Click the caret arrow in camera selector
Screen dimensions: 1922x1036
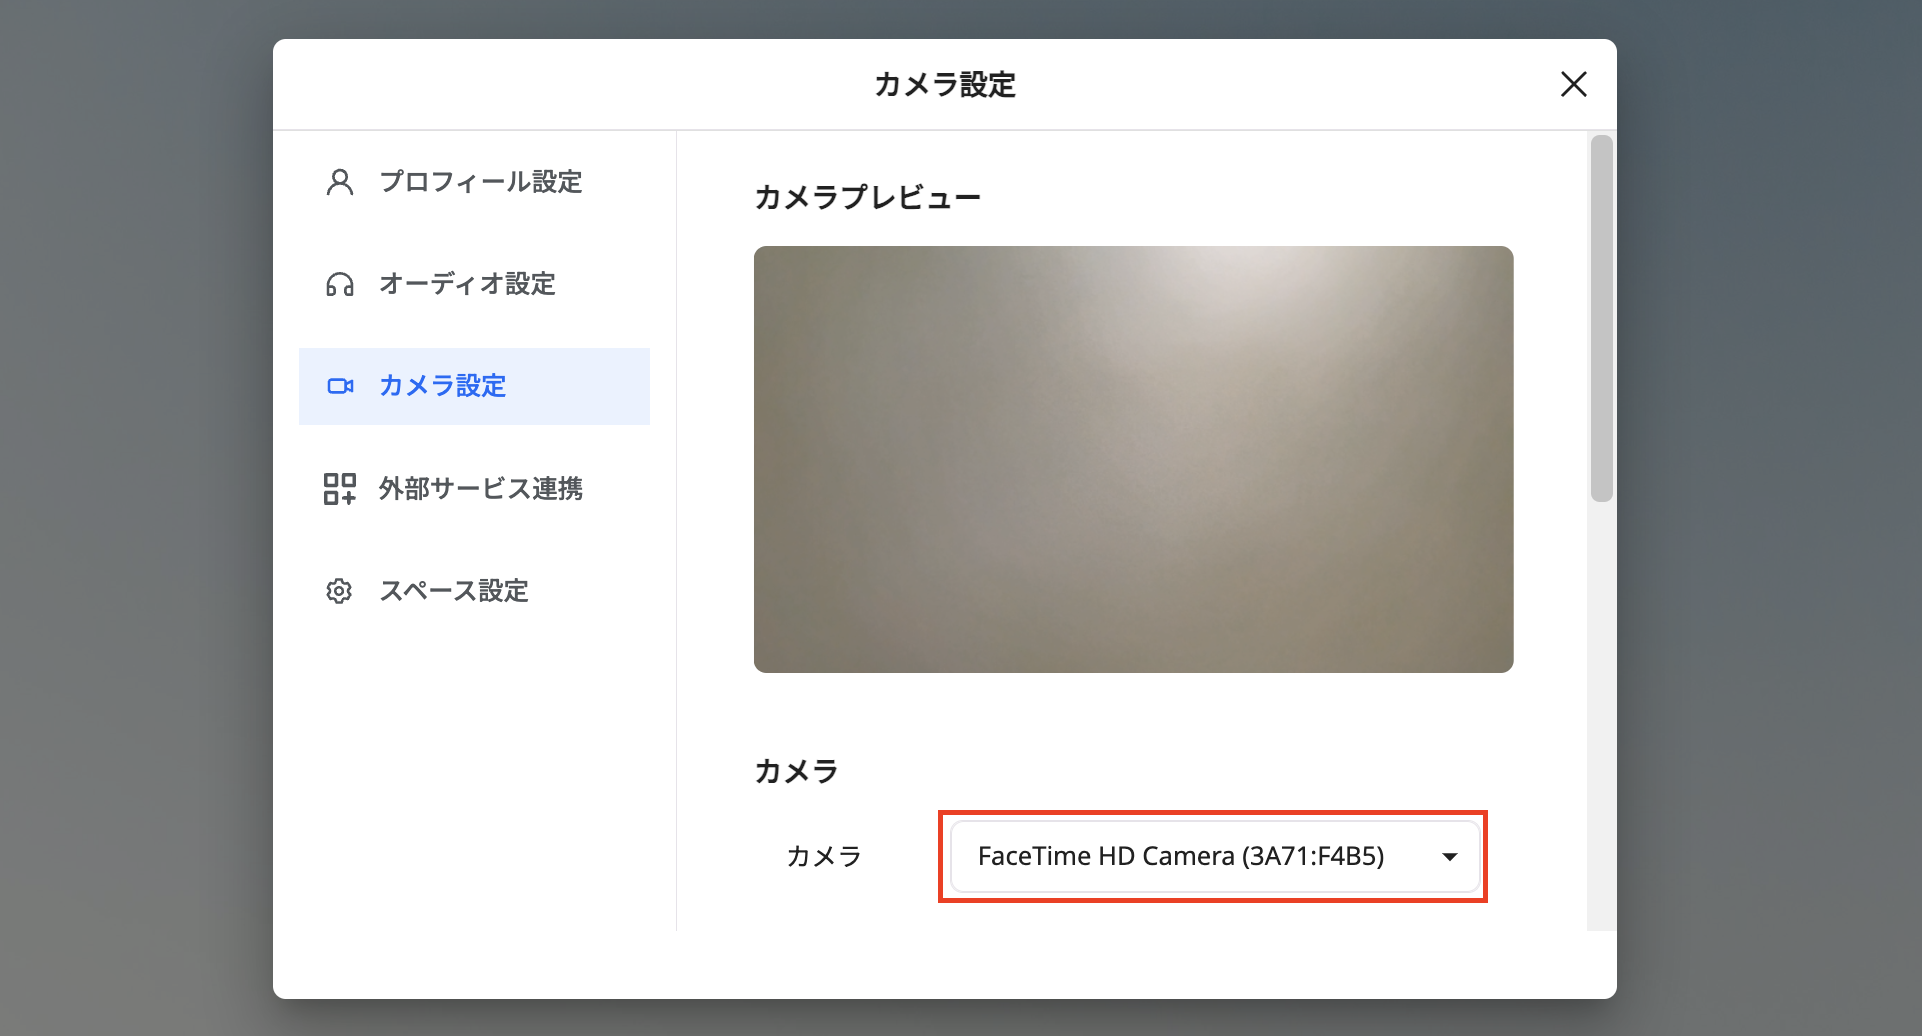(x=1449, y=857)
